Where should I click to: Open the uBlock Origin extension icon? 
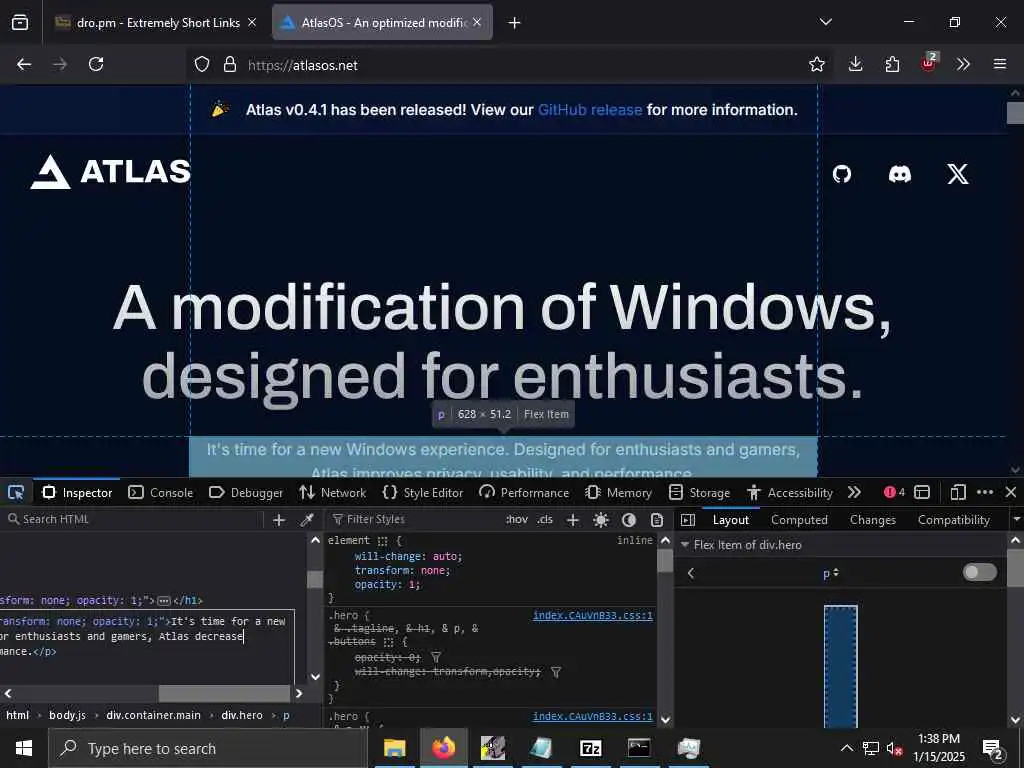[929, 63]
